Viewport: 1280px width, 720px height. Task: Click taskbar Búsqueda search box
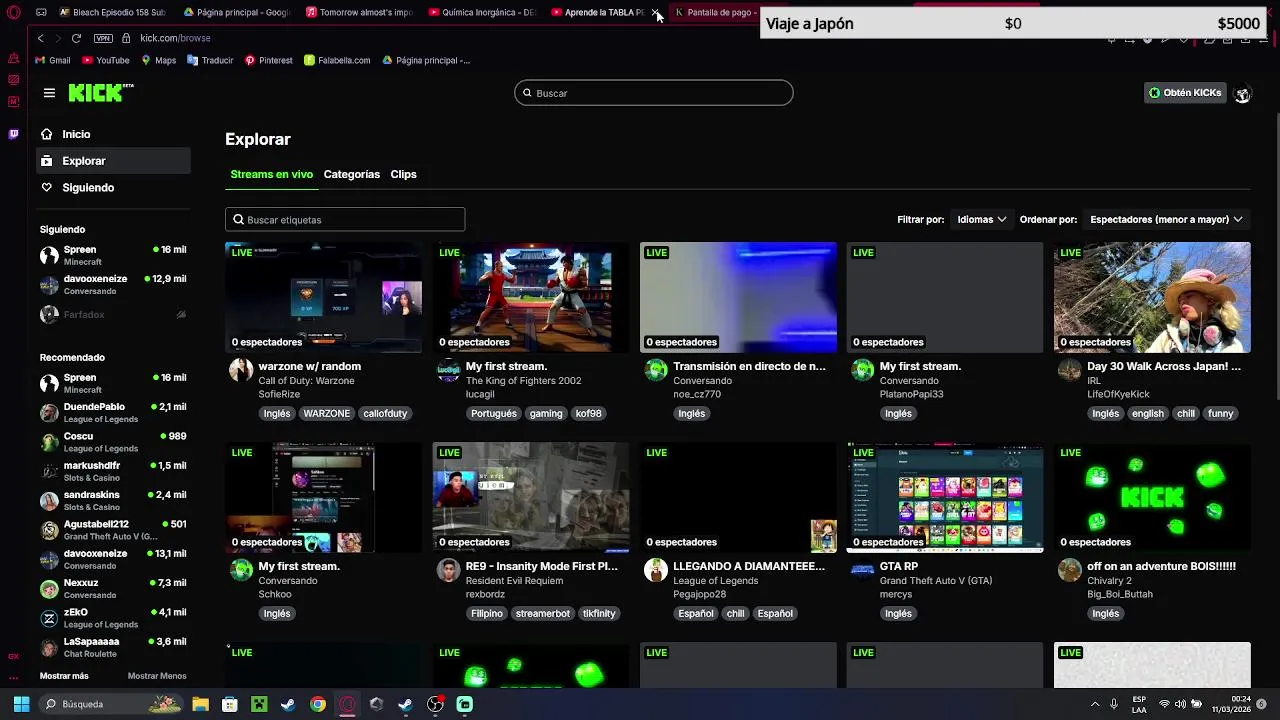[x=110, y=704]
